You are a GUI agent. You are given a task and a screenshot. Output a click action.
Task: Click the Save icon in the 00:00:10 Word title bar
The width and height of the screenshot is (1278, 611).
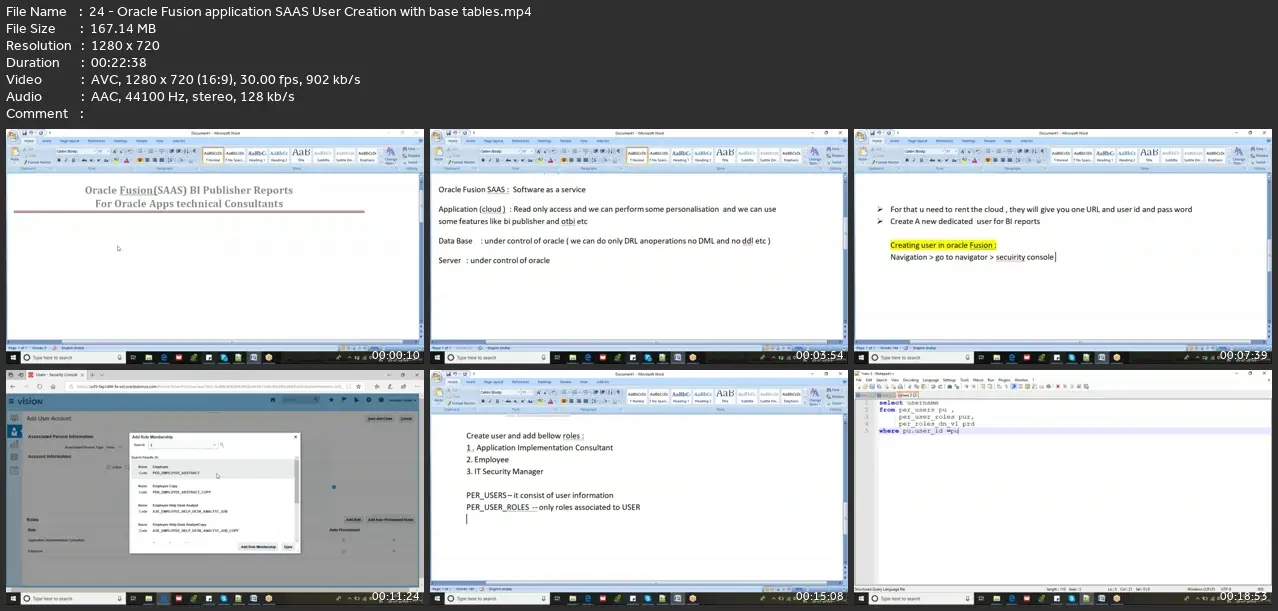click(x=25, y=132)
